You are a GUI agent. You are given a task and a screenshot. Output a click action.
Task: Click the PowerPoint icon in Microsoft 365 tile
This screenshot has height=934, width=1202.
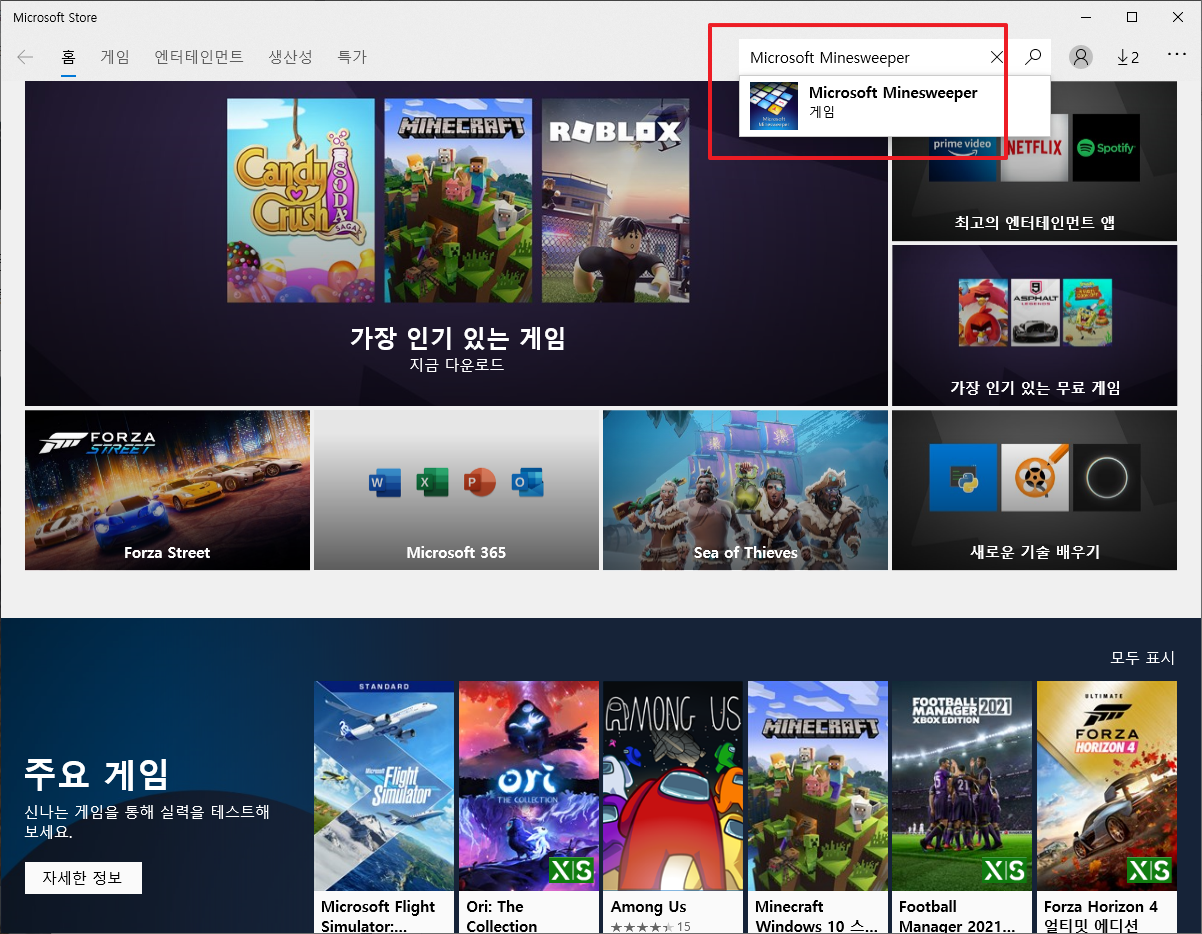click(x=480, y=482)
